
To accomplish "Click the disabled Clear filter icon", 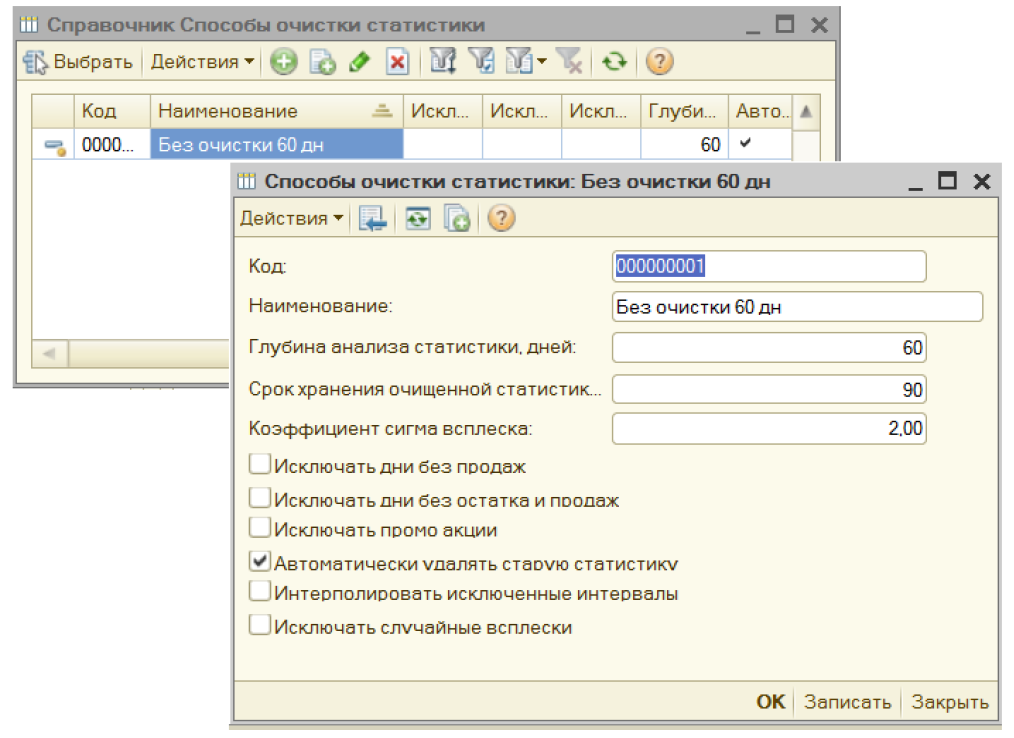I will click(571, 62).
